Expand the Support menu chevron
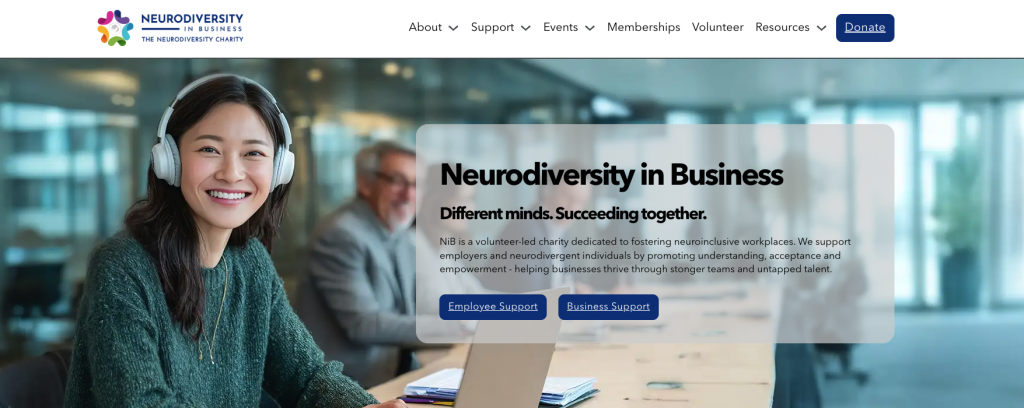This screenshot has height=408, width=1024. pyautogui.click(x=526, y=28)
